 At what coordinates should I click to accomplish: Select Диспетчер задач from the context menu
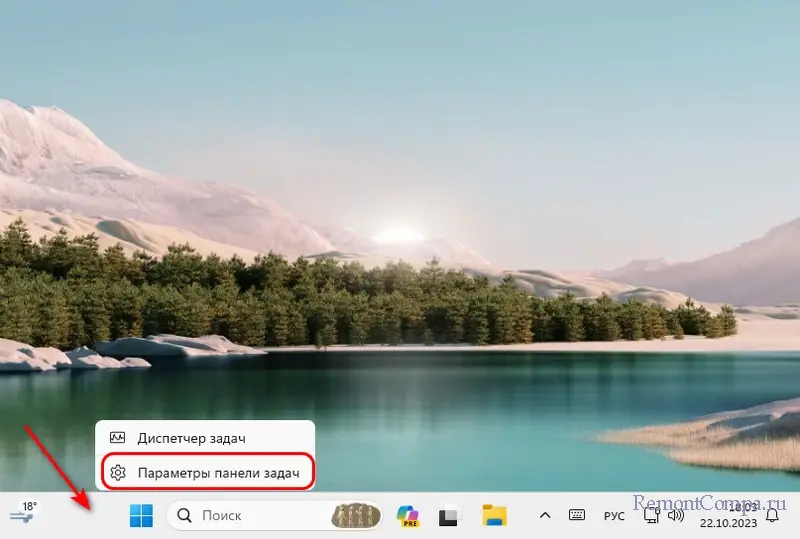pyautogui.click(x=191, y=438)
